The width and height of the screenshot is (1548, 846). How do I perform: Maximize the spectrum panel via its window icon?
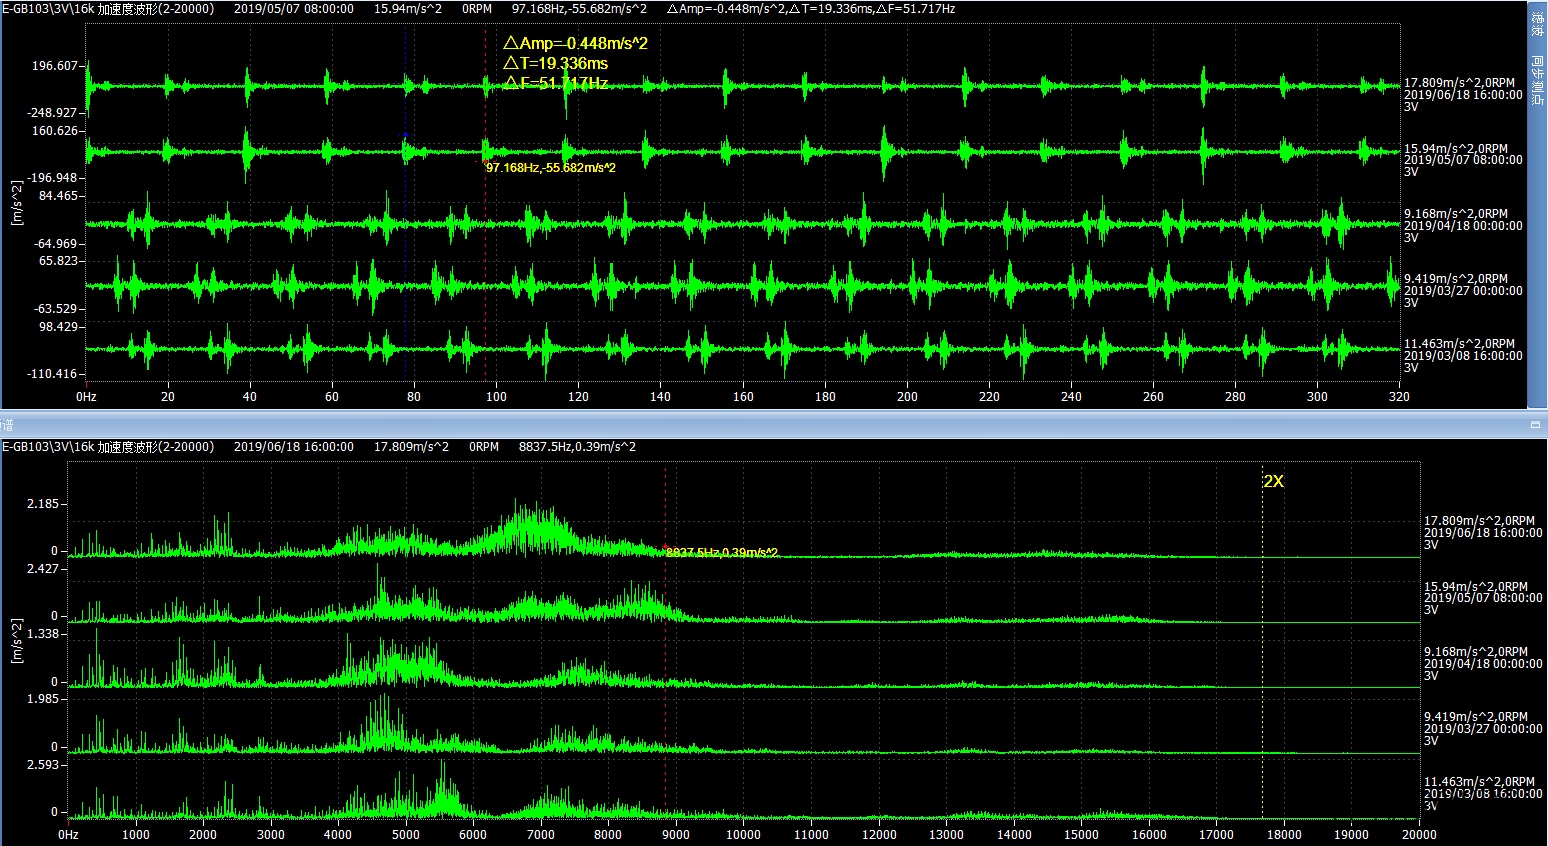point(1535,425)
